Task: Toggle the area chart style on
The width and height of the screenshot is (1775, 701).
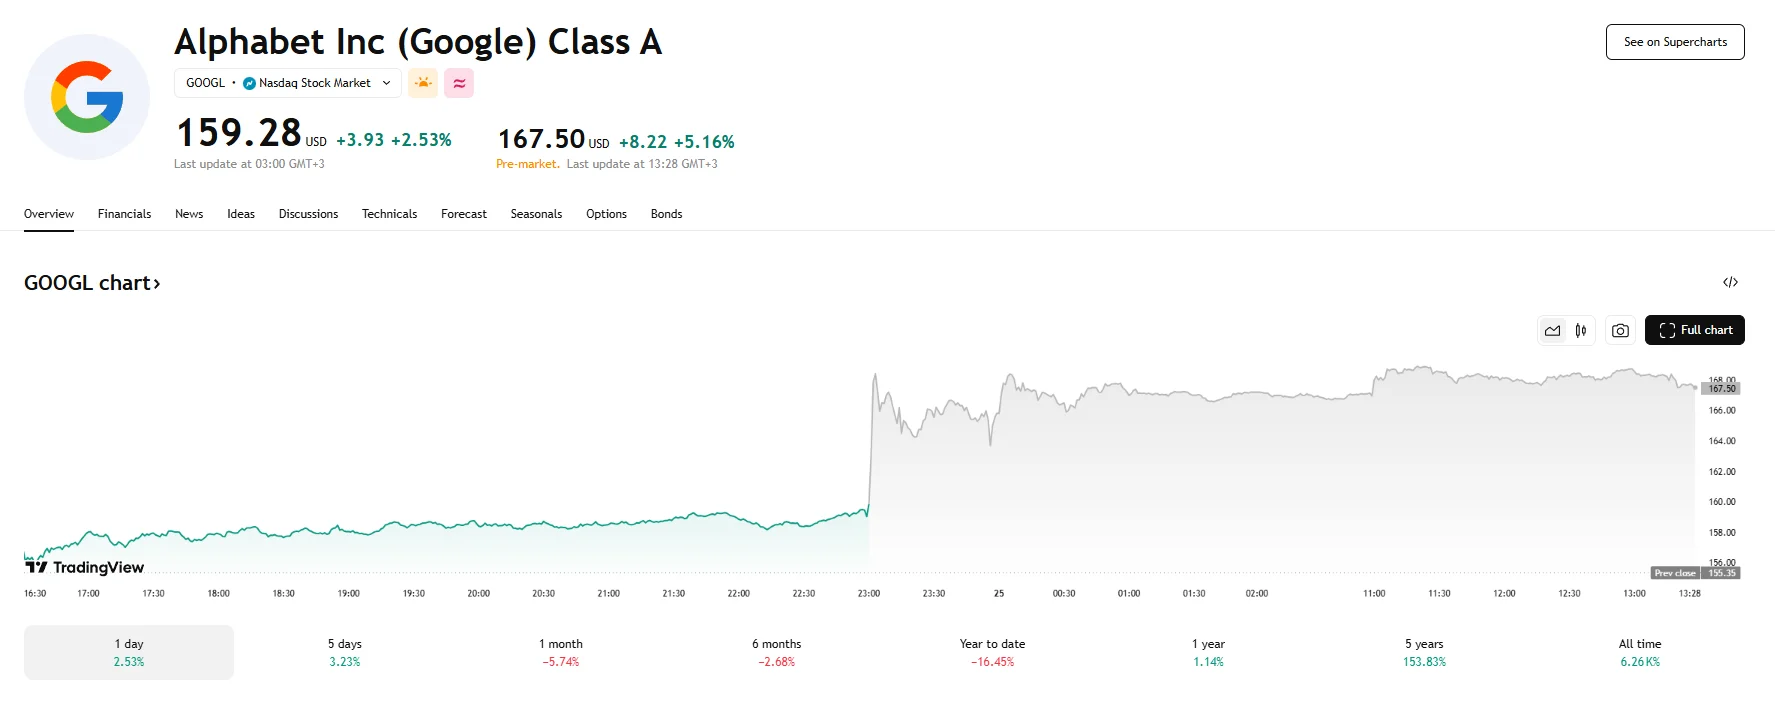Action: coord(1552,330)
